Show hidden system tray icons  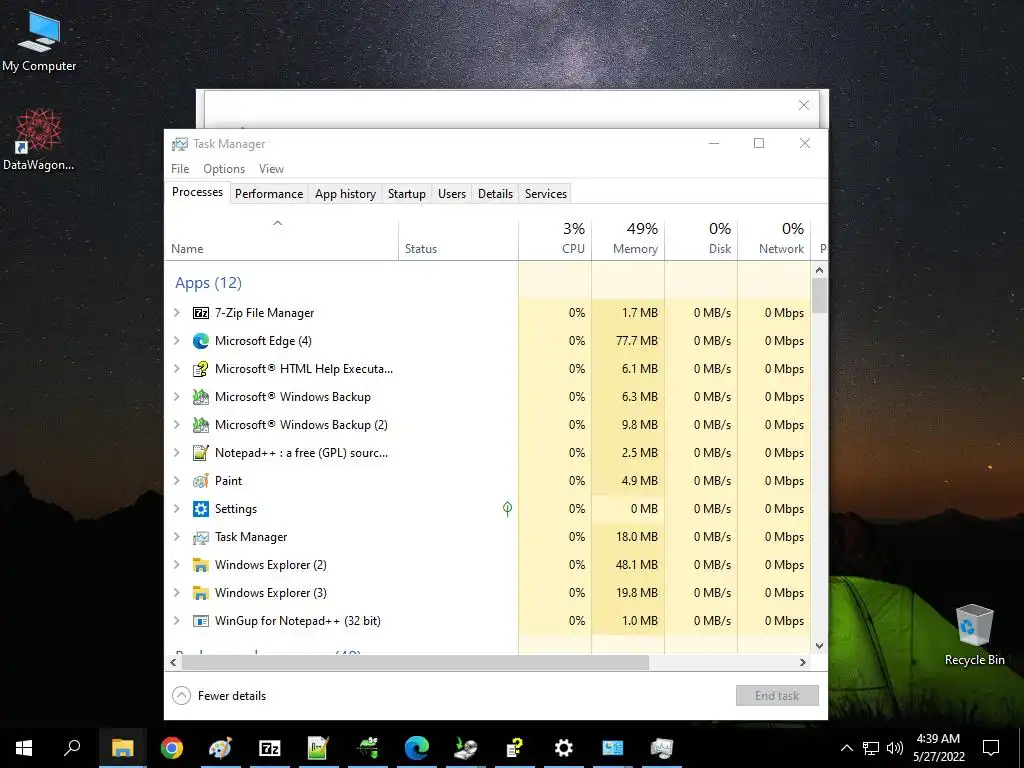[846, 748]
